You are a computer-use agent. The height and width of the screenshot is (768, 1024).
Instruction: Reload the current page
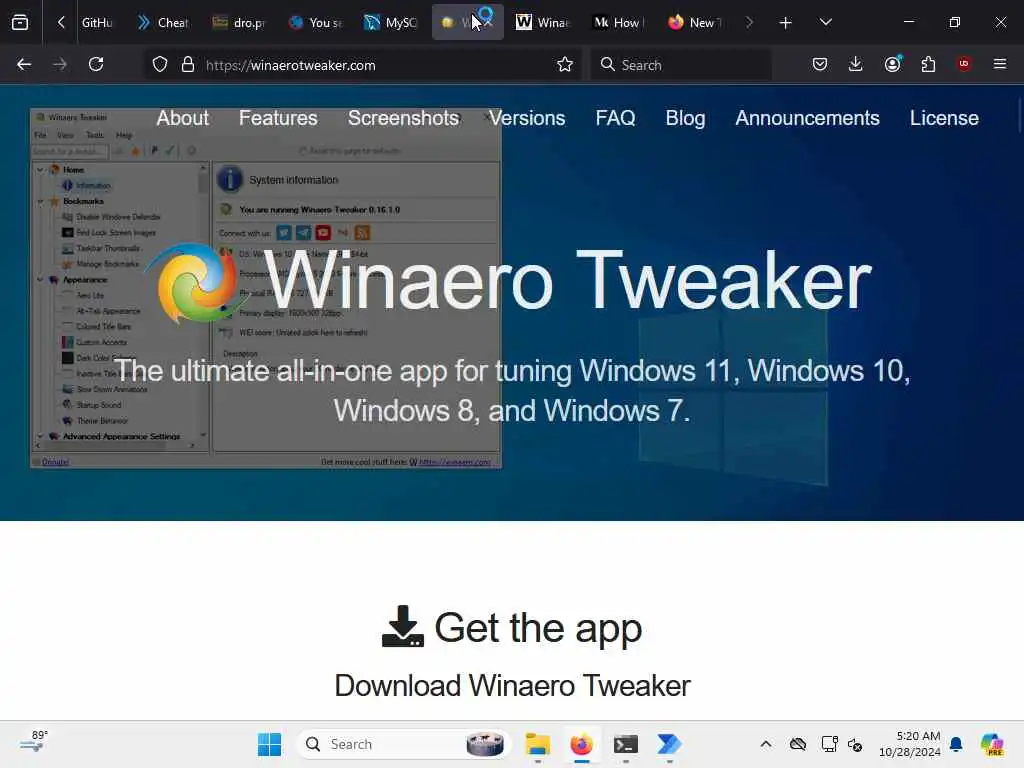click(x=96, y=64)
